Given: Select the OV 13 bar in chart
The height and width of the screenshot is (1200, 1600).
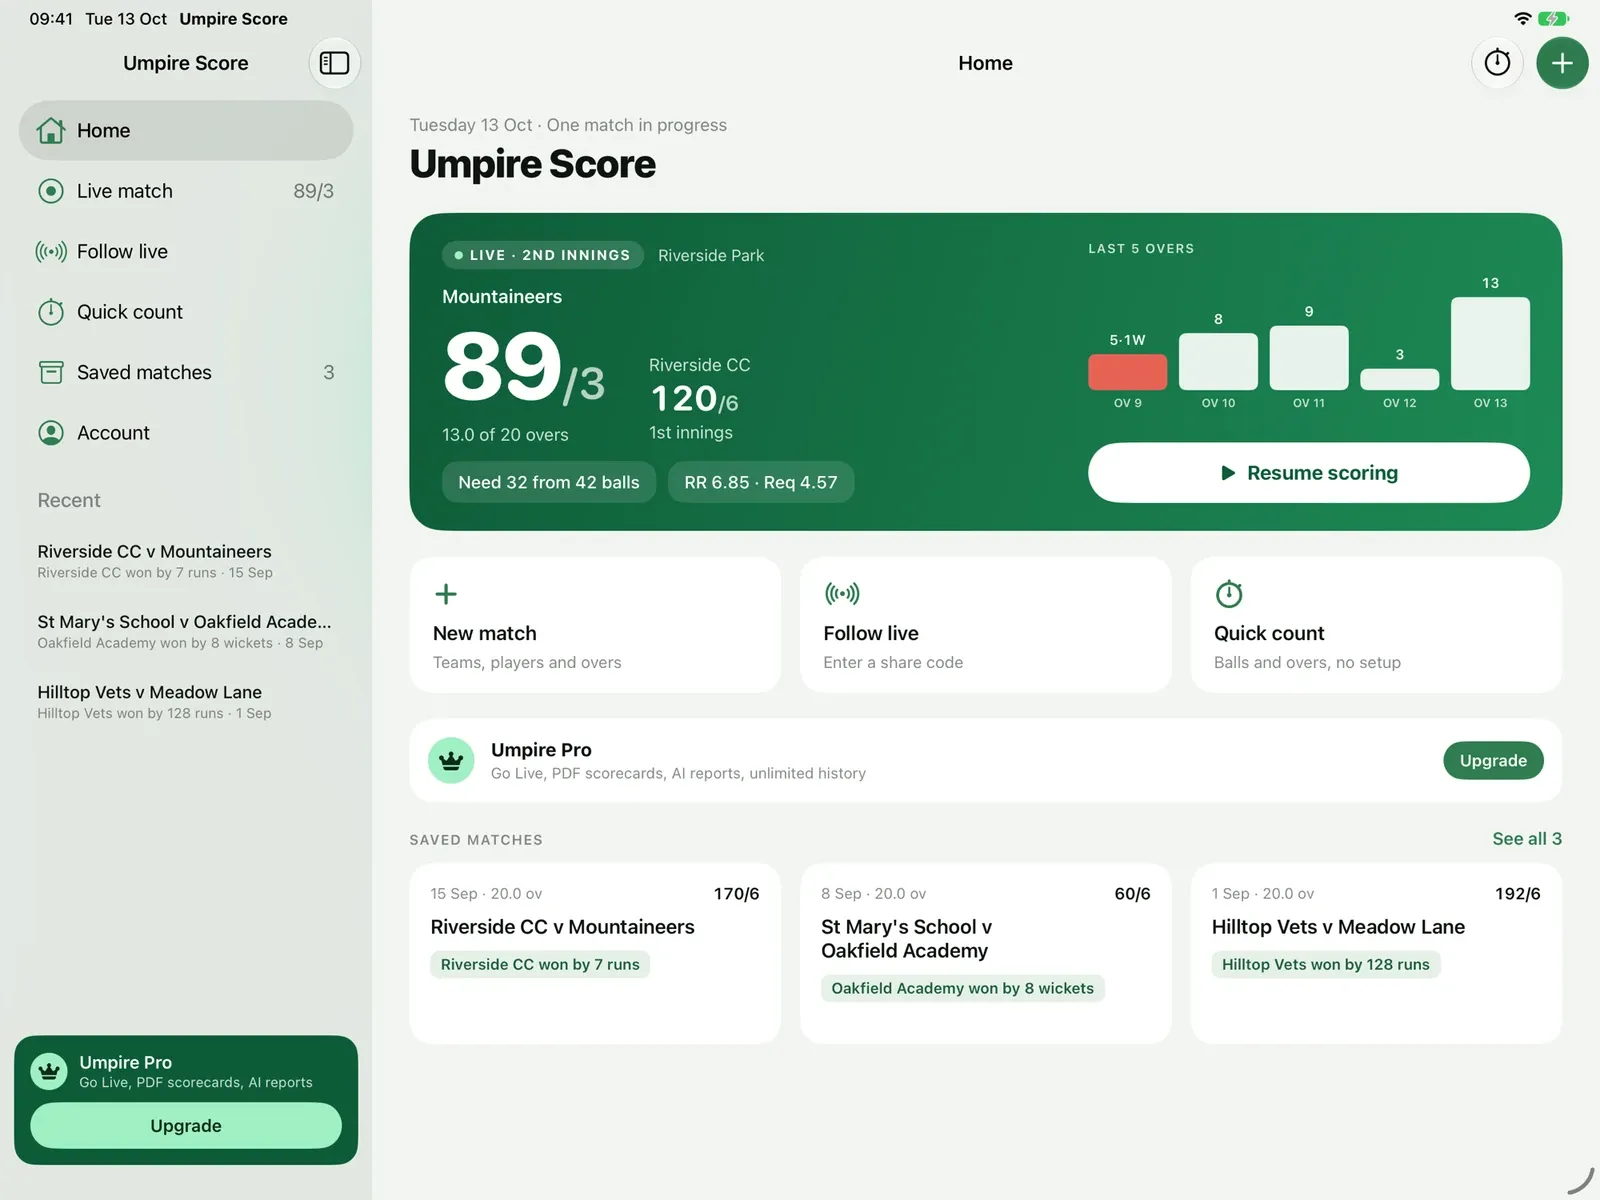Looking at the screenshot, I should pos(1490,343).
